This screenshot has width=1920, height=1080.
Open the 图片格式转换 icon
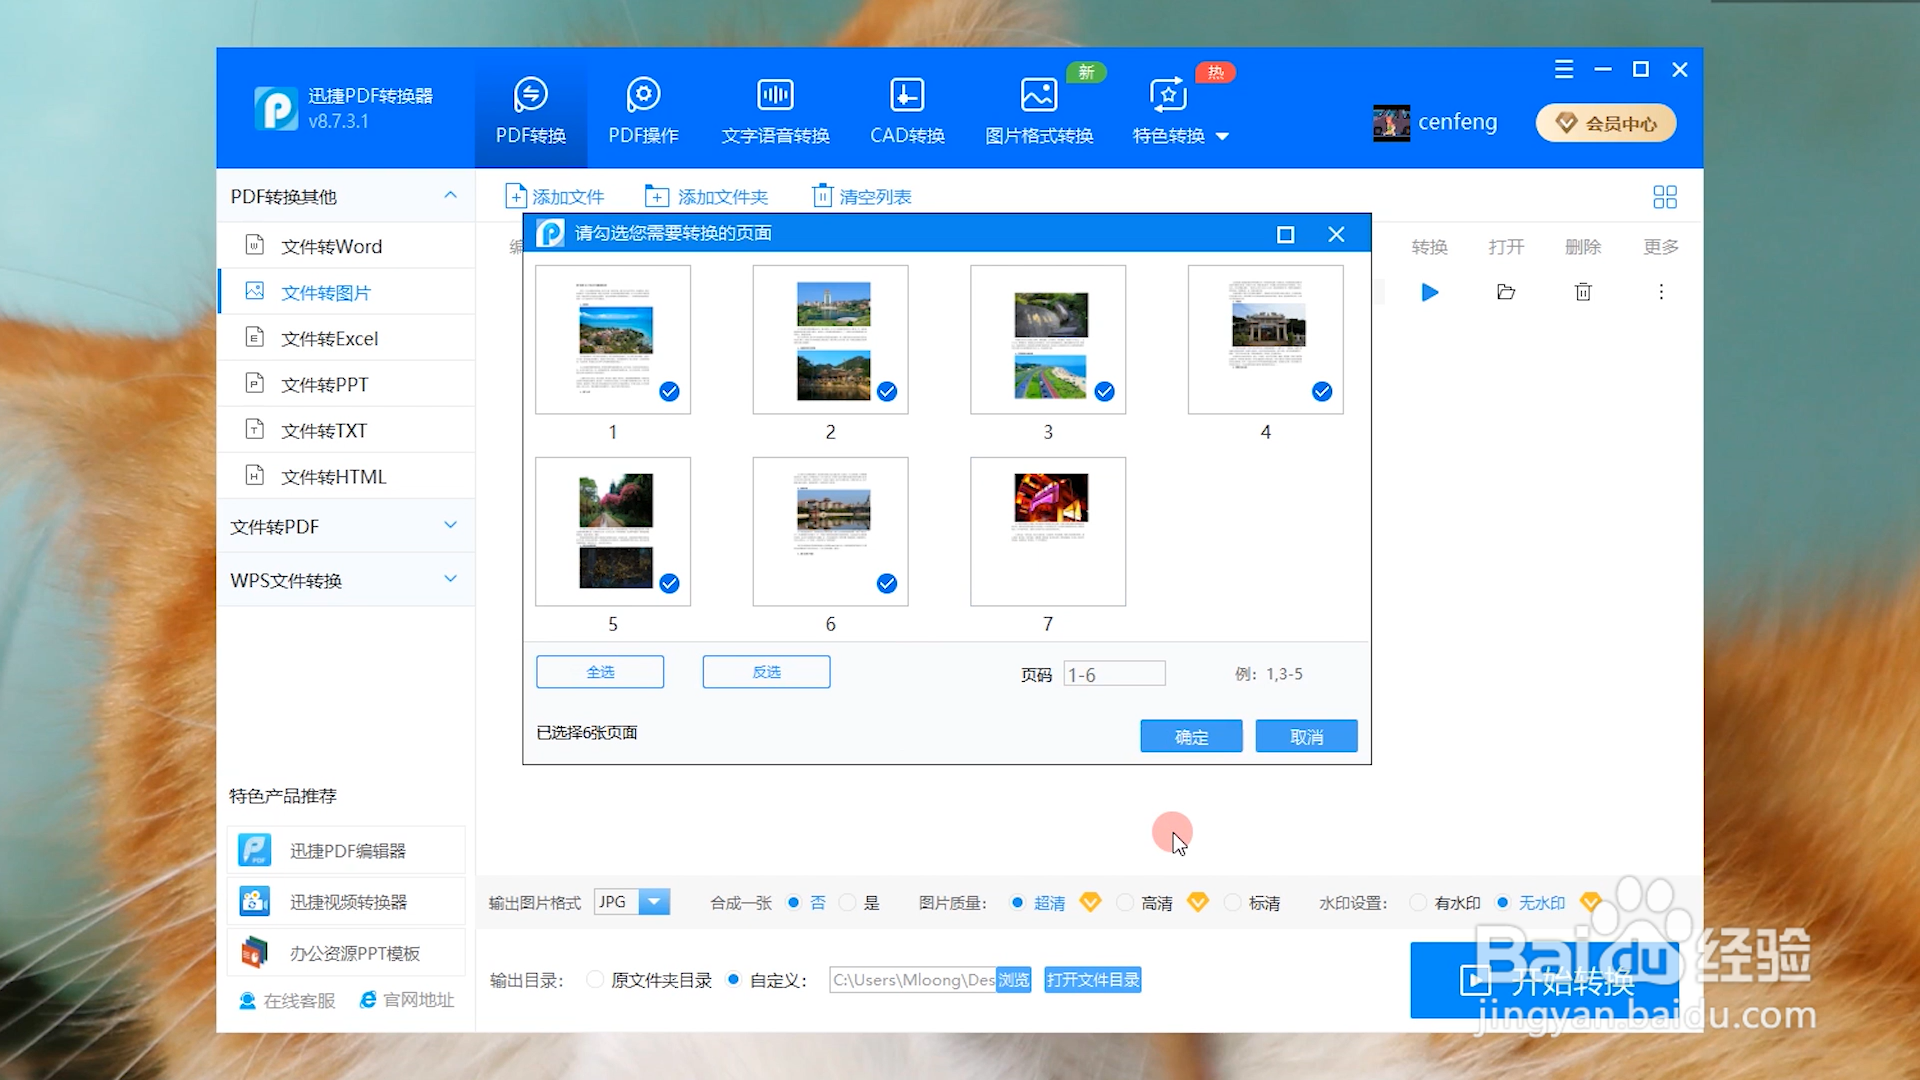(1038, 96)
